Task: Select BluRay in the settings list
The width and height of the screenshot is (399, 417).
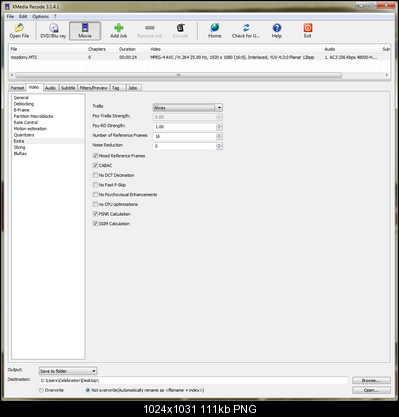Action: click(20, 154)
